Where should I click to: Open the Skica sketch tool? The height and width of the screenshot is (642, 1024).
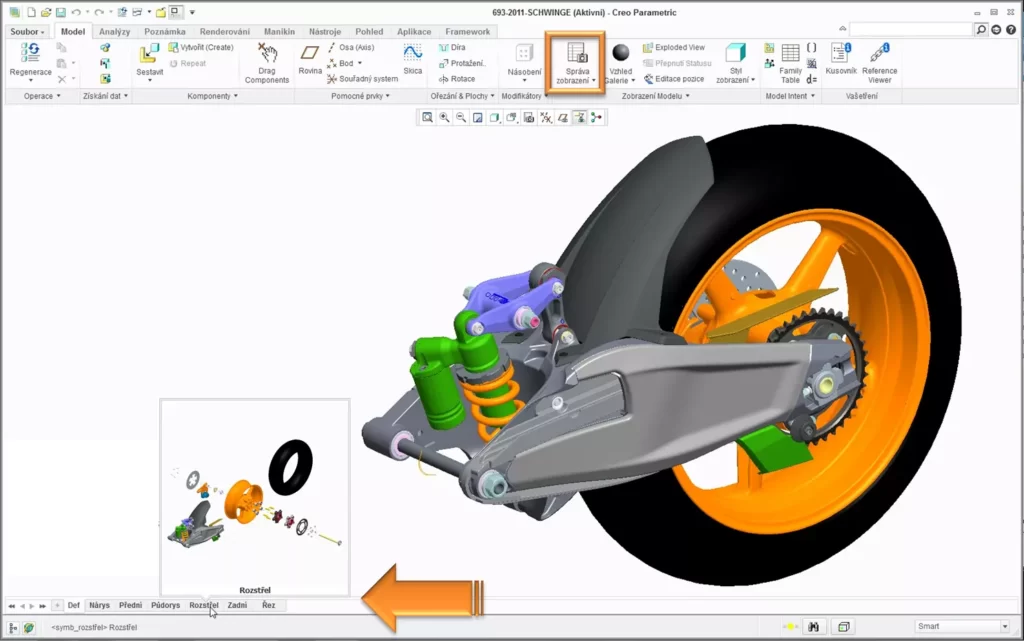(412, 59)
